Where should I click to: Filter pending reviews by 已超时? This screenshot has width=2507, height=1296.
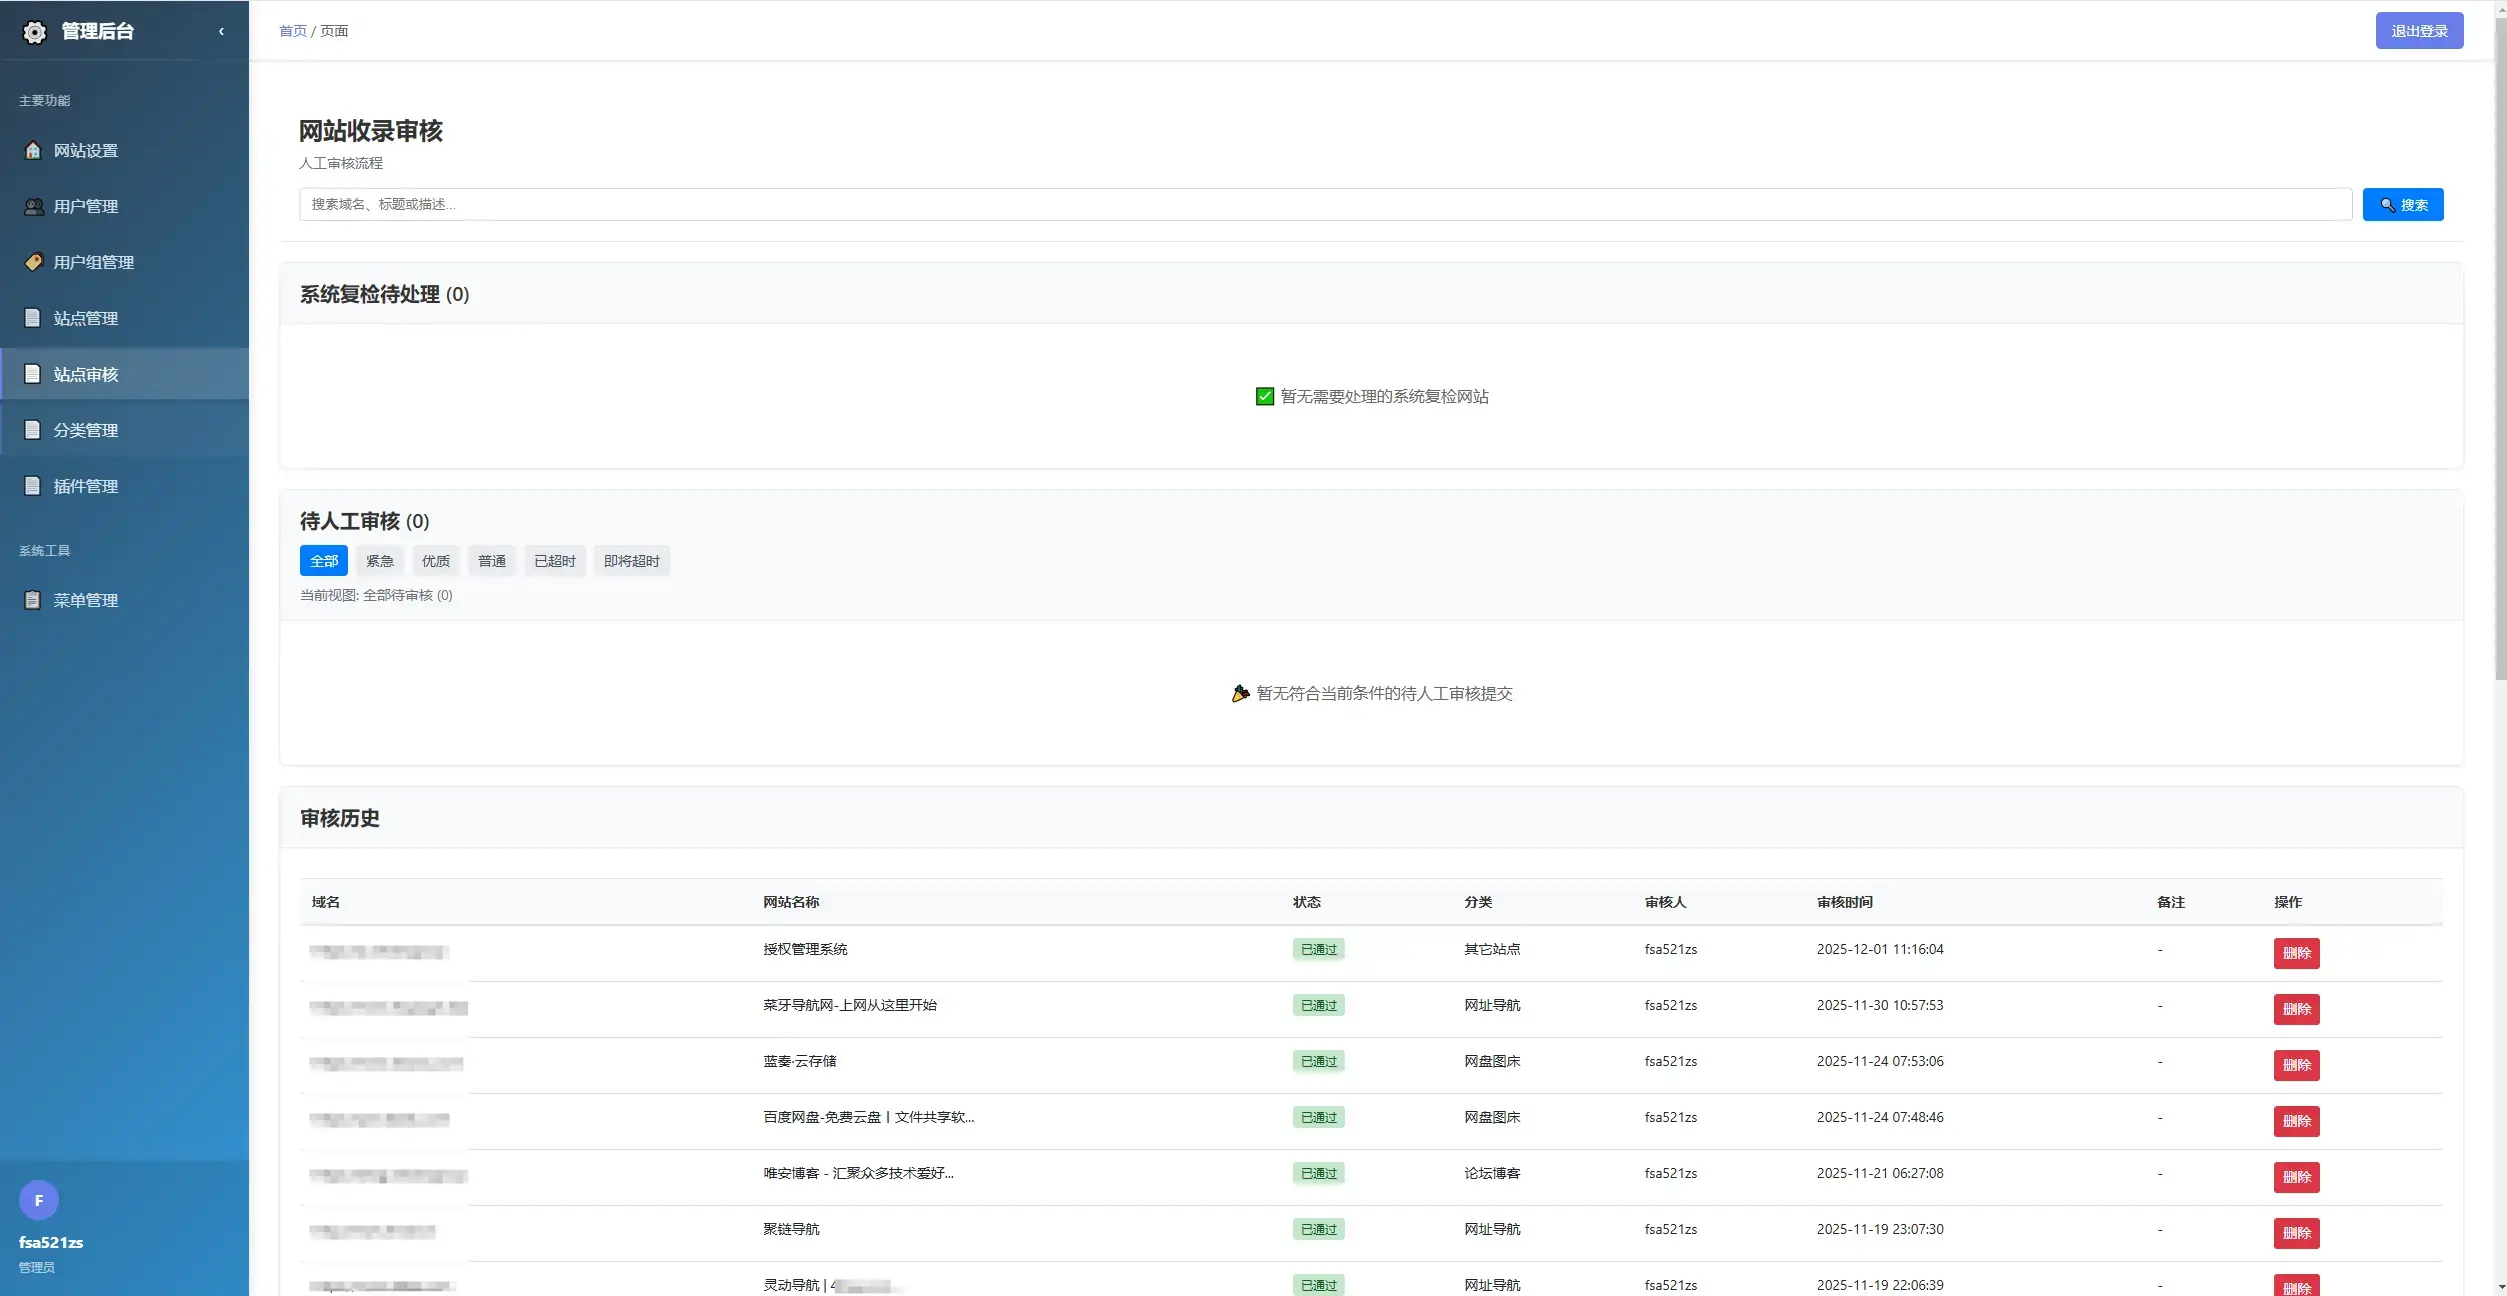click(x=554, y=561)
